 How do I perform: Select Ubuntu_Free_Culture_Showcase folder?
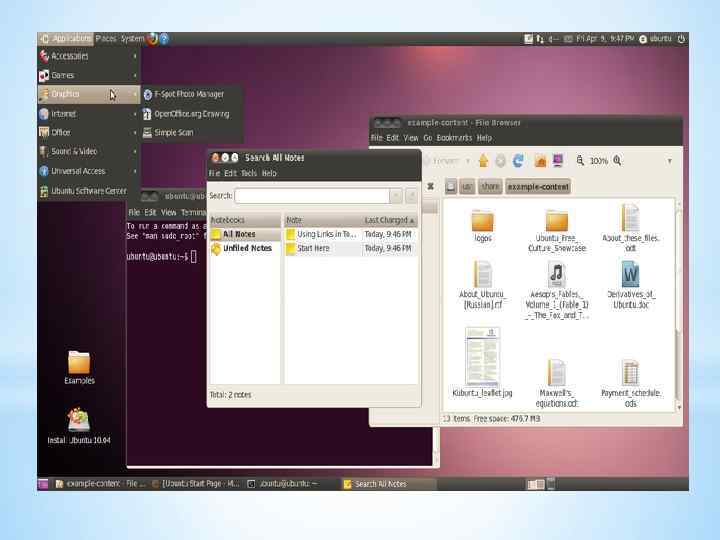(557, 221)
